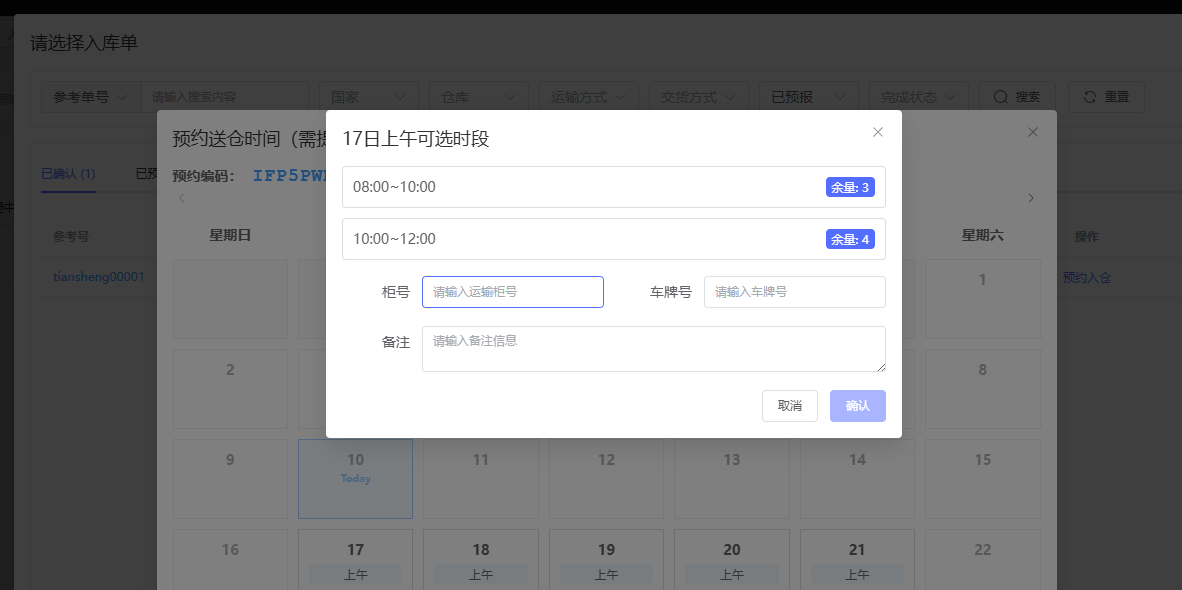1182x590 pixels.
Task: Select the 10:00~12:00 time slot
Action: pos(580,239)
